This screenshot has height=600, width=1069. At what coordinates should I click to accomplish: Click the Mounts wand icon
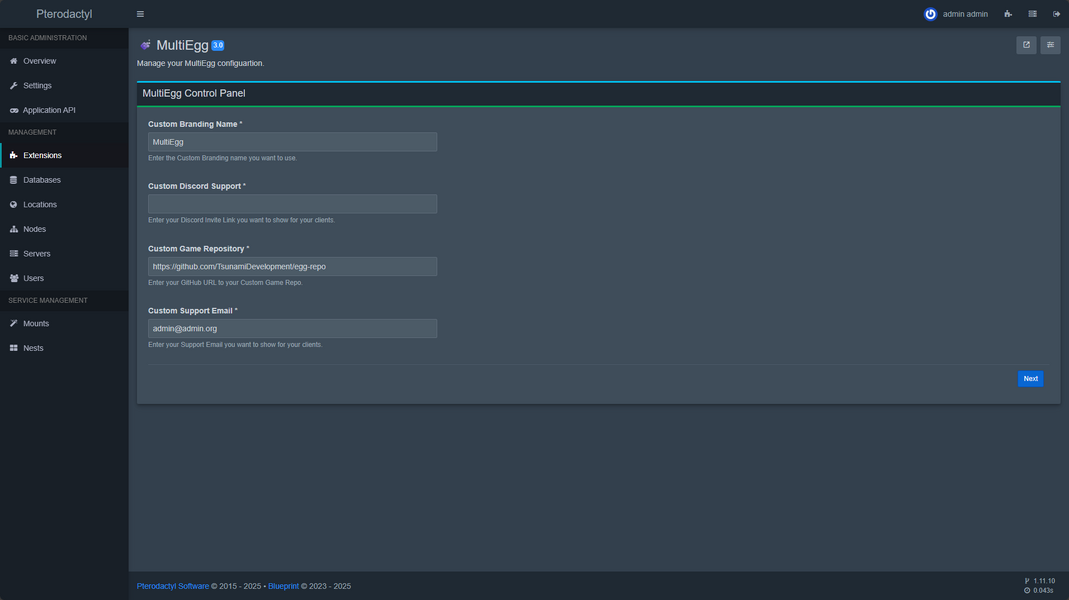coord(14,323)
